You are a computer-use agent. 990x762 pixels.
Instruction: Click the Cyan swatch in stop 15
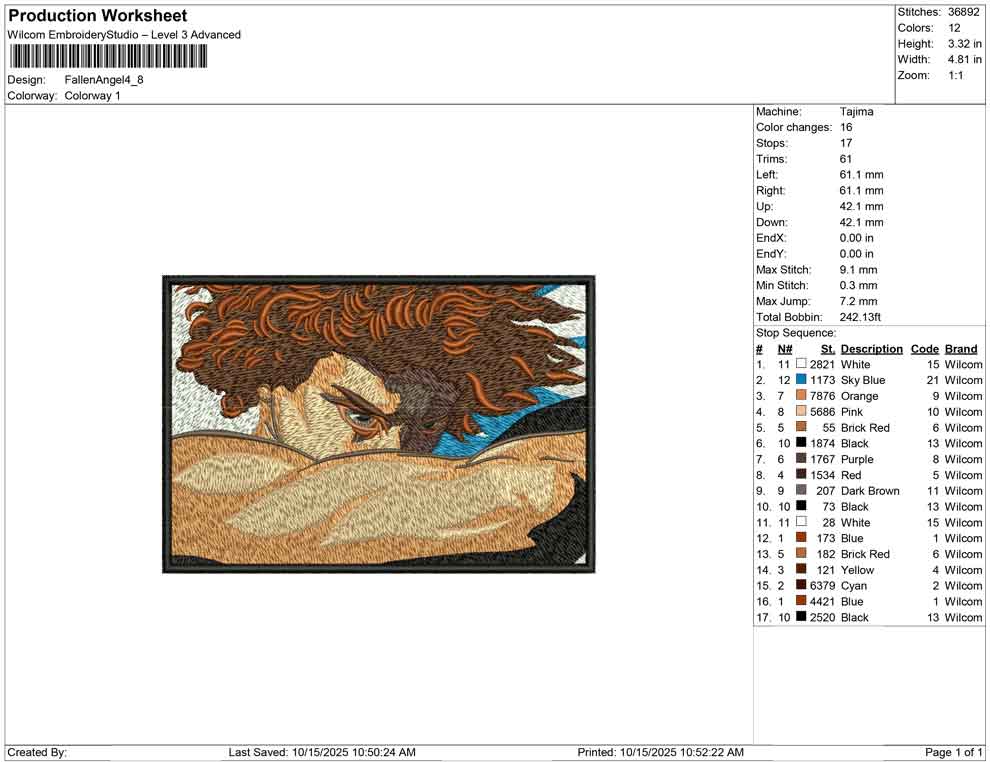[801, 585]
